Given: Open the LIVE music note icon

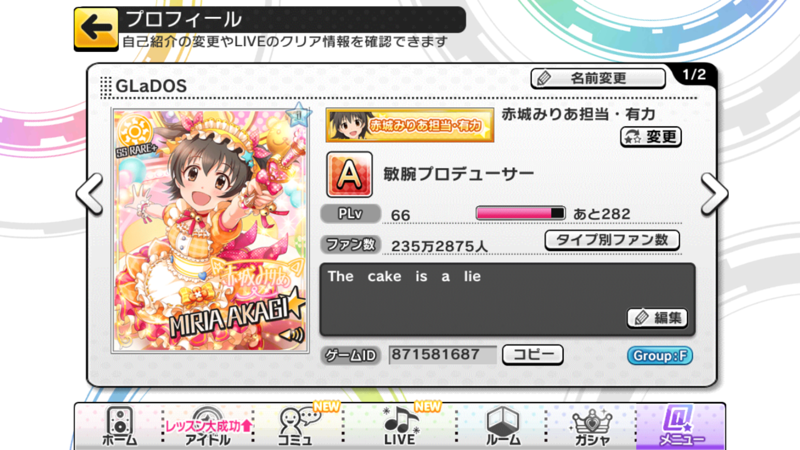Looking at the screenshot, I should (x=401, y=427).
